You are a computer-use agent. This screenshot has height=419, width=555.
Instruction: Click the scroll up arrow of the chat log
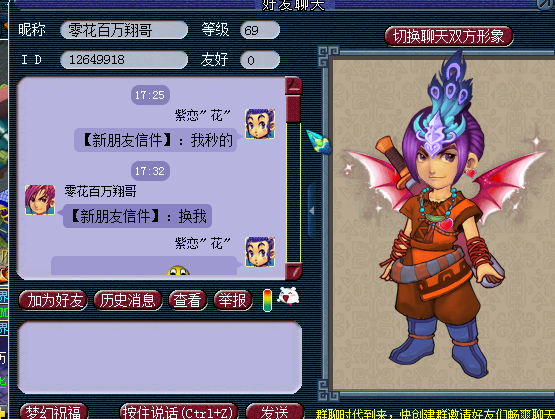[x=293, y=85]
